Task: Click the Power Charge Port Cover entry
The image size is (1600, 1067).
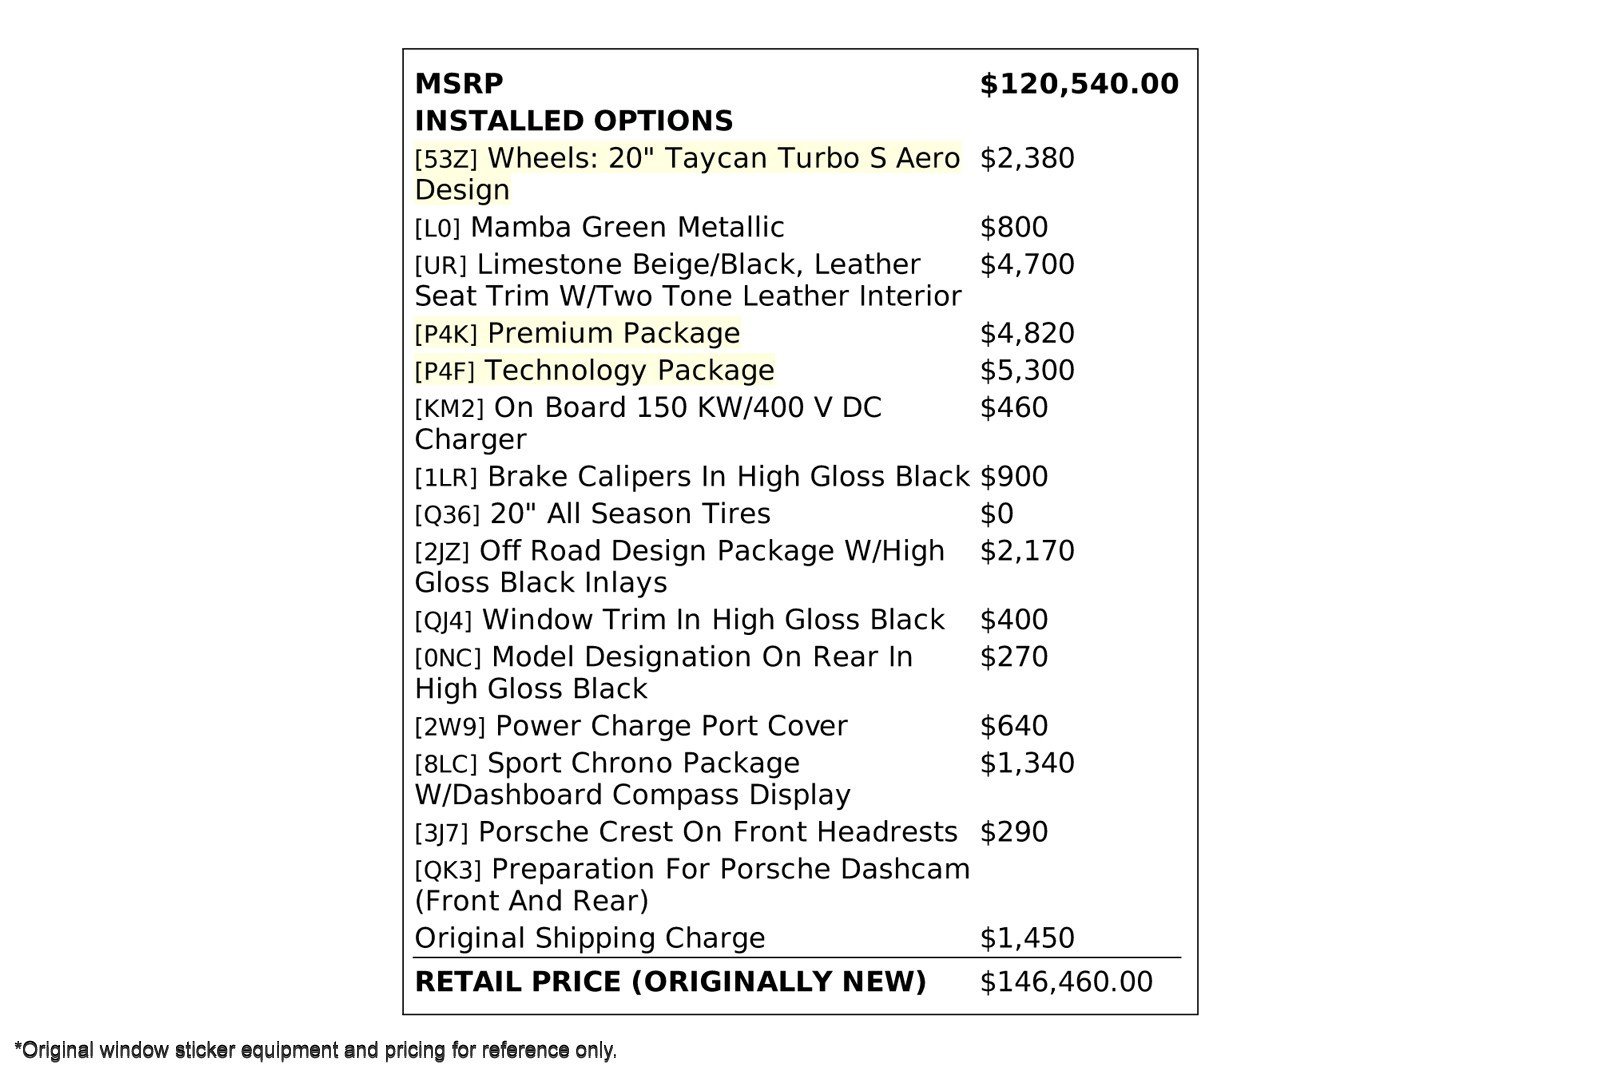Action: [x=631, y=726]
